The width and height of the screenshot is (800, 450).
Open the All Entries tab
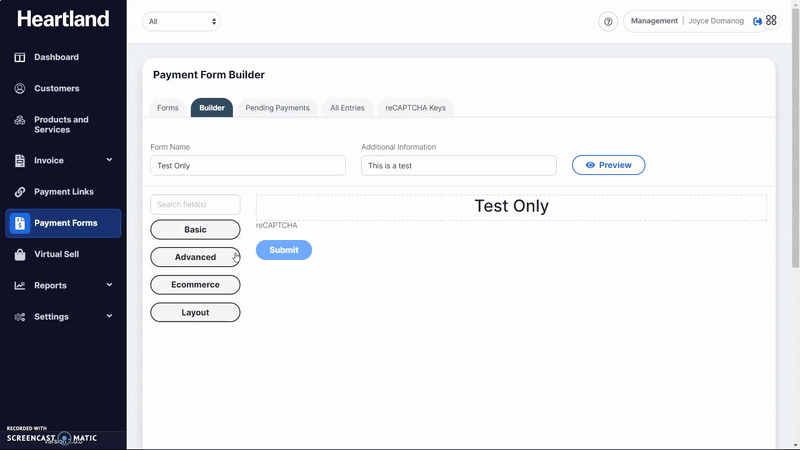click(x=347, y=108)
